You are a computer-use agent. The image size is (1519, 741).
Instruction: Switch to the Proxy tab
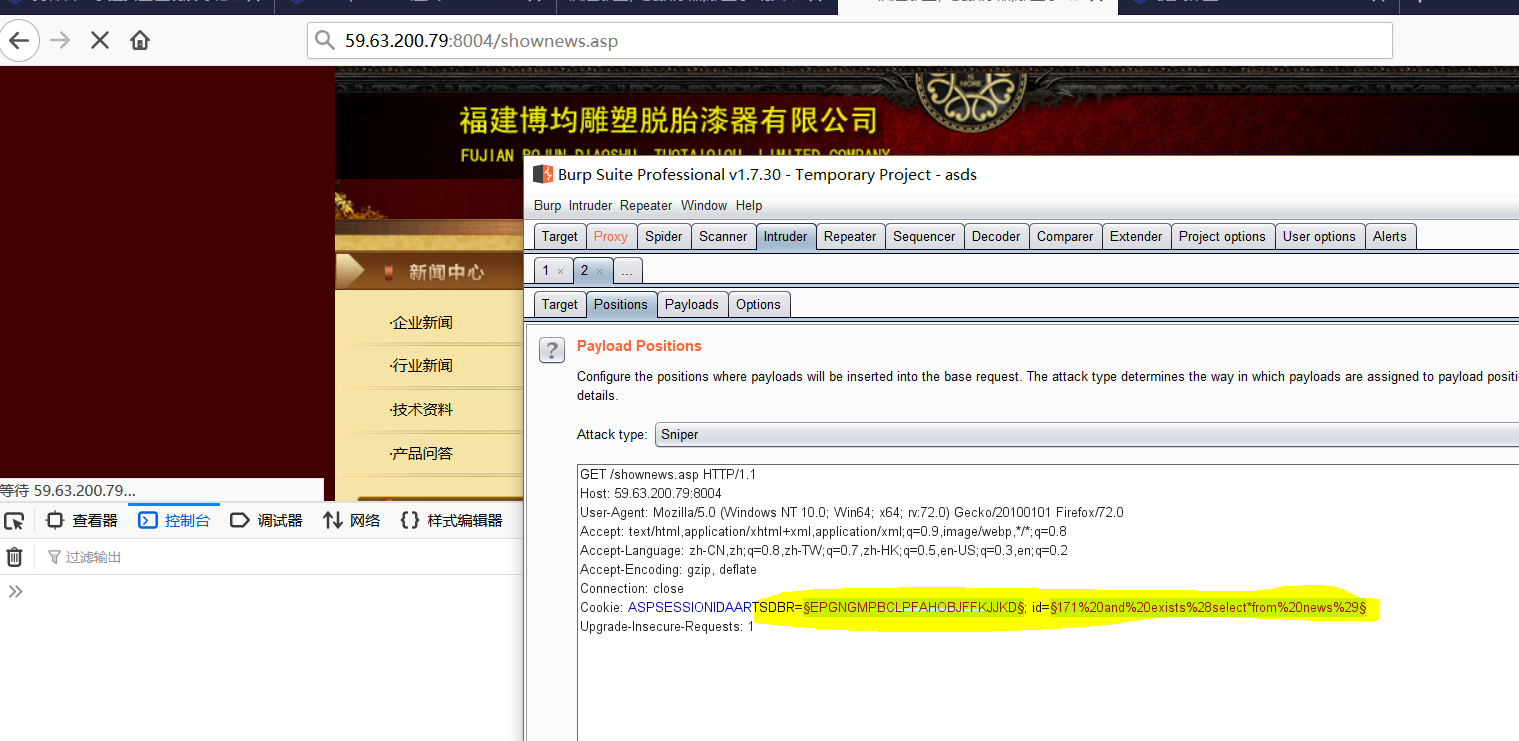click(611, 237)
